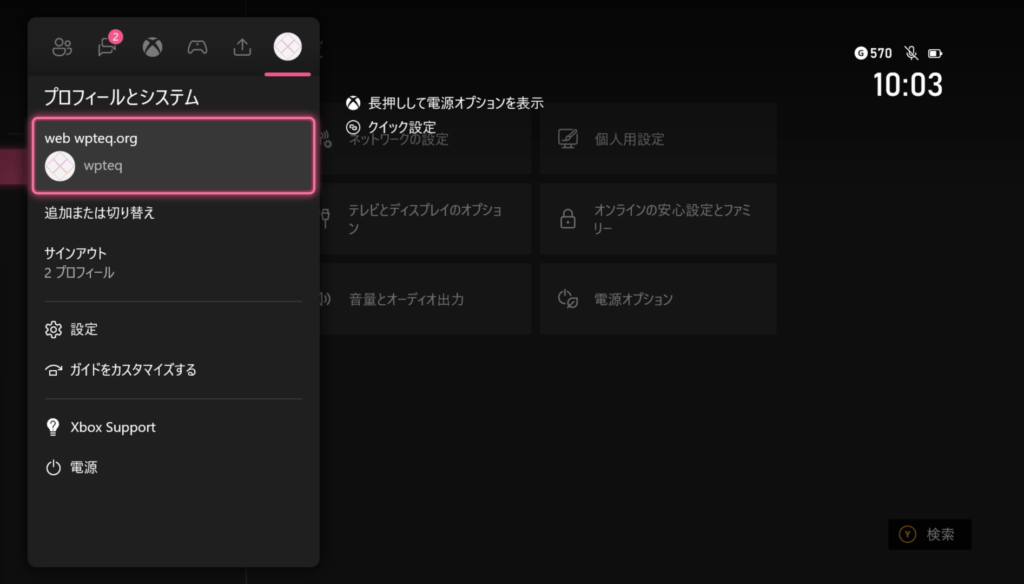Click the Xbox Support lightbulb icon
Viewport: 1024px width, 584px height.
point(53,427)
